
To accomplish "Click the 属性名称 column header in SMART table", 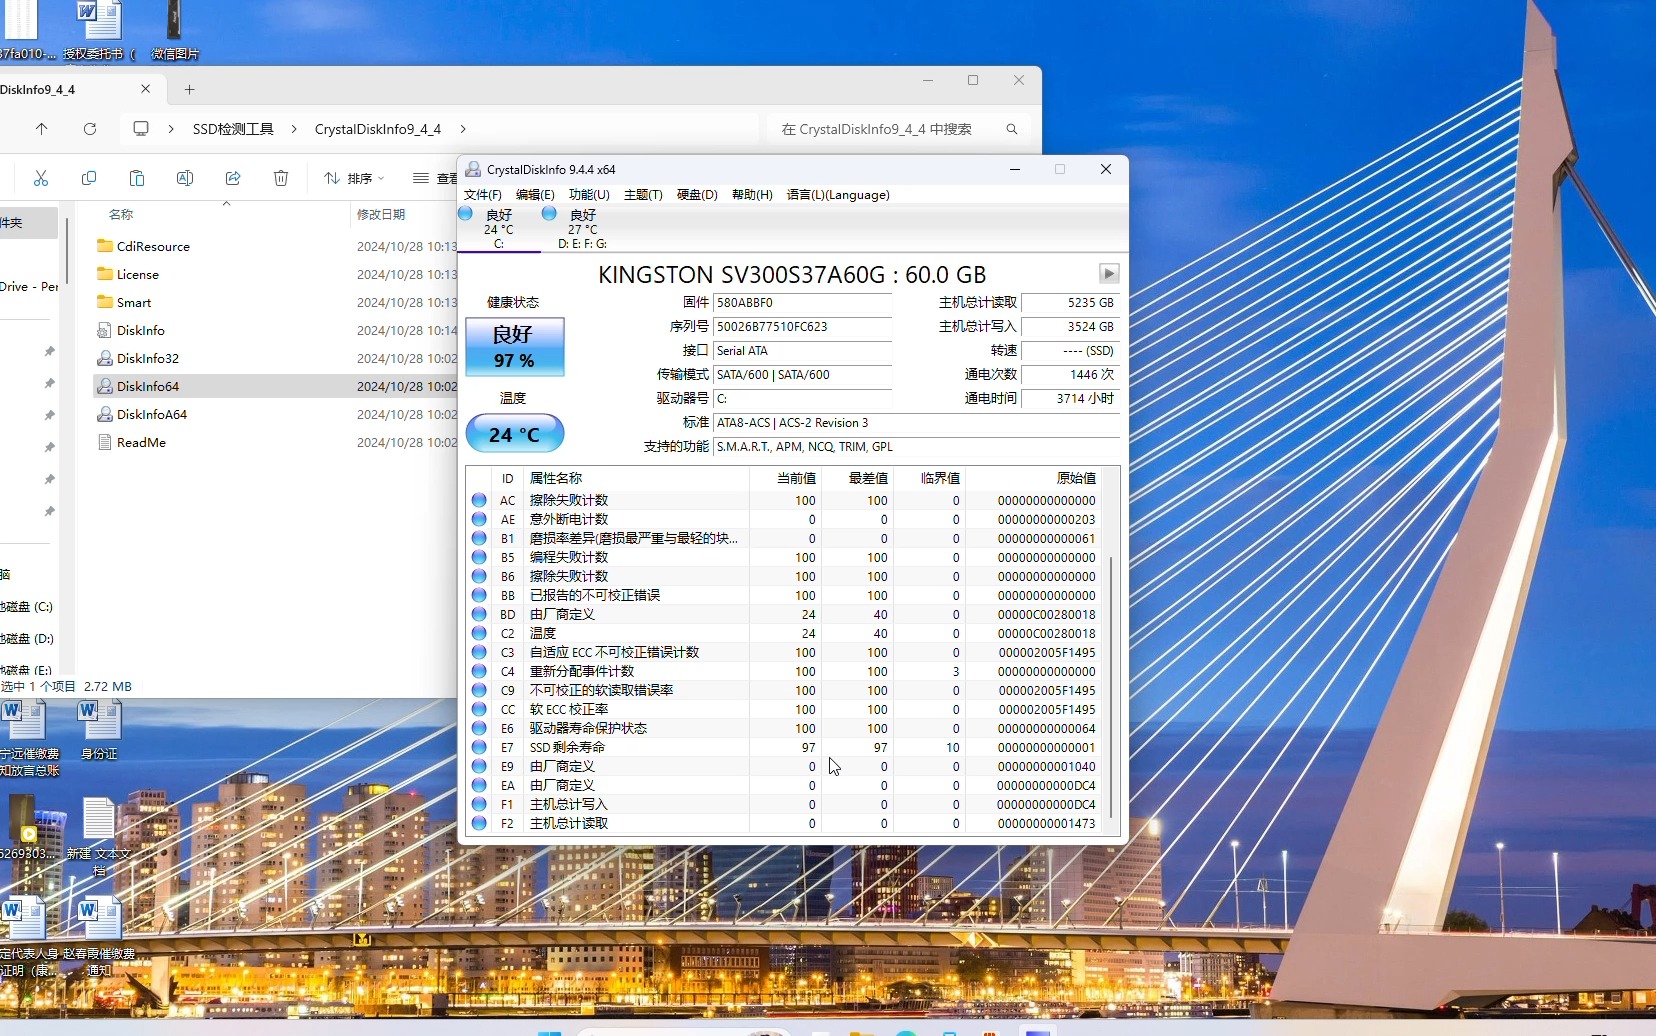I will pos(556,478).
